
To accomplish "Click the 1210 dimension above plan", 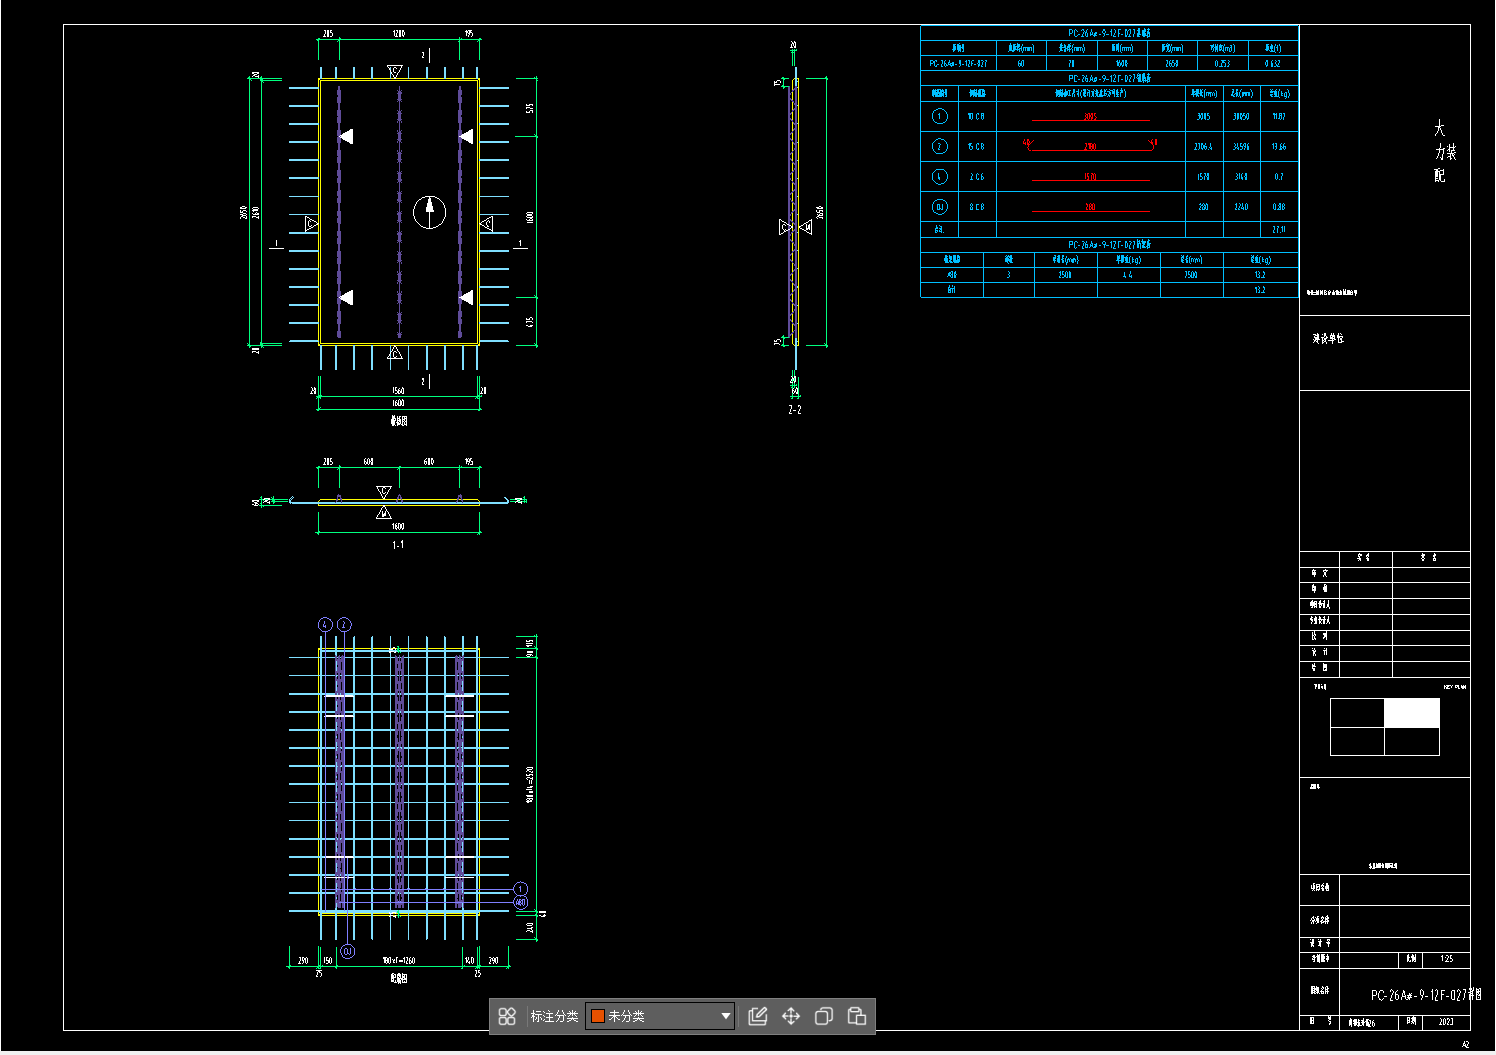I will coord(399,33).
